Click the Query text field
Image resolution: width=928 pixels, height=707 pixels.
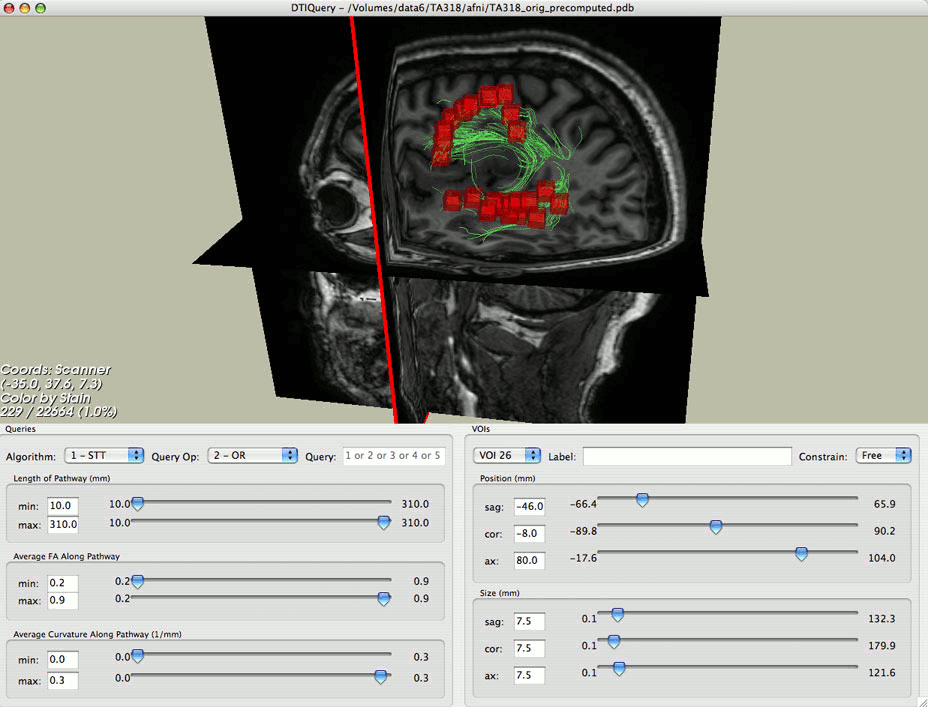point(394,456)
